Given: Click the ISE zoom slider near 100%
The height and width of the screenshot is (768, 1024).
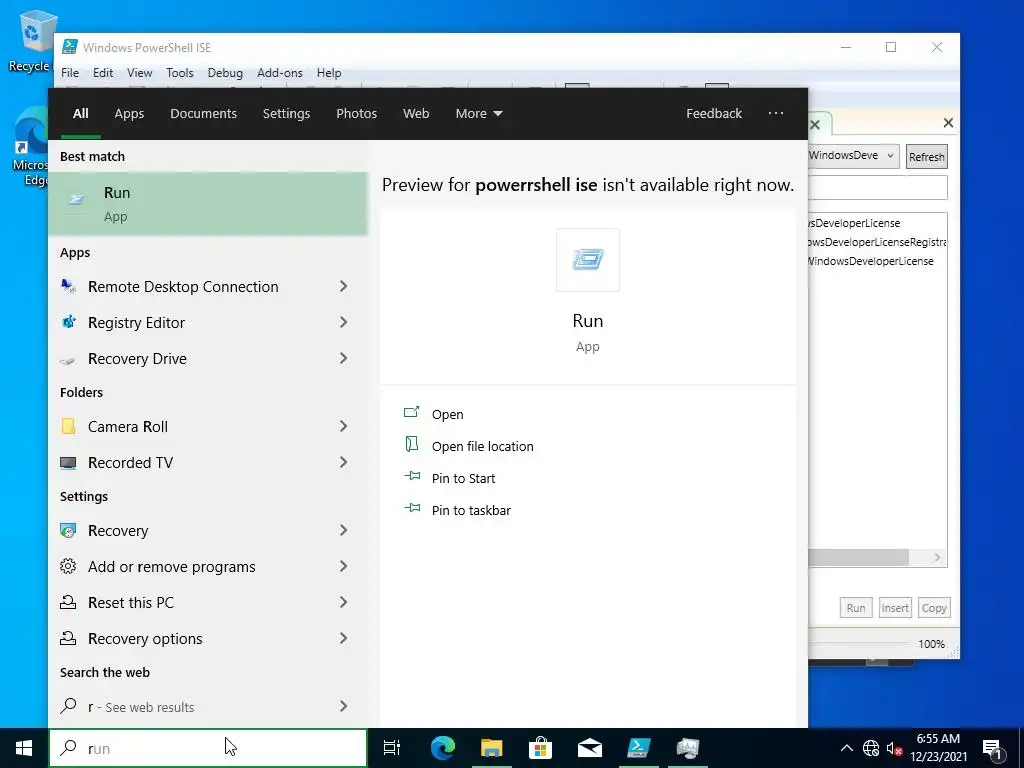Looking at the screenshot, I should coord(859,644).
